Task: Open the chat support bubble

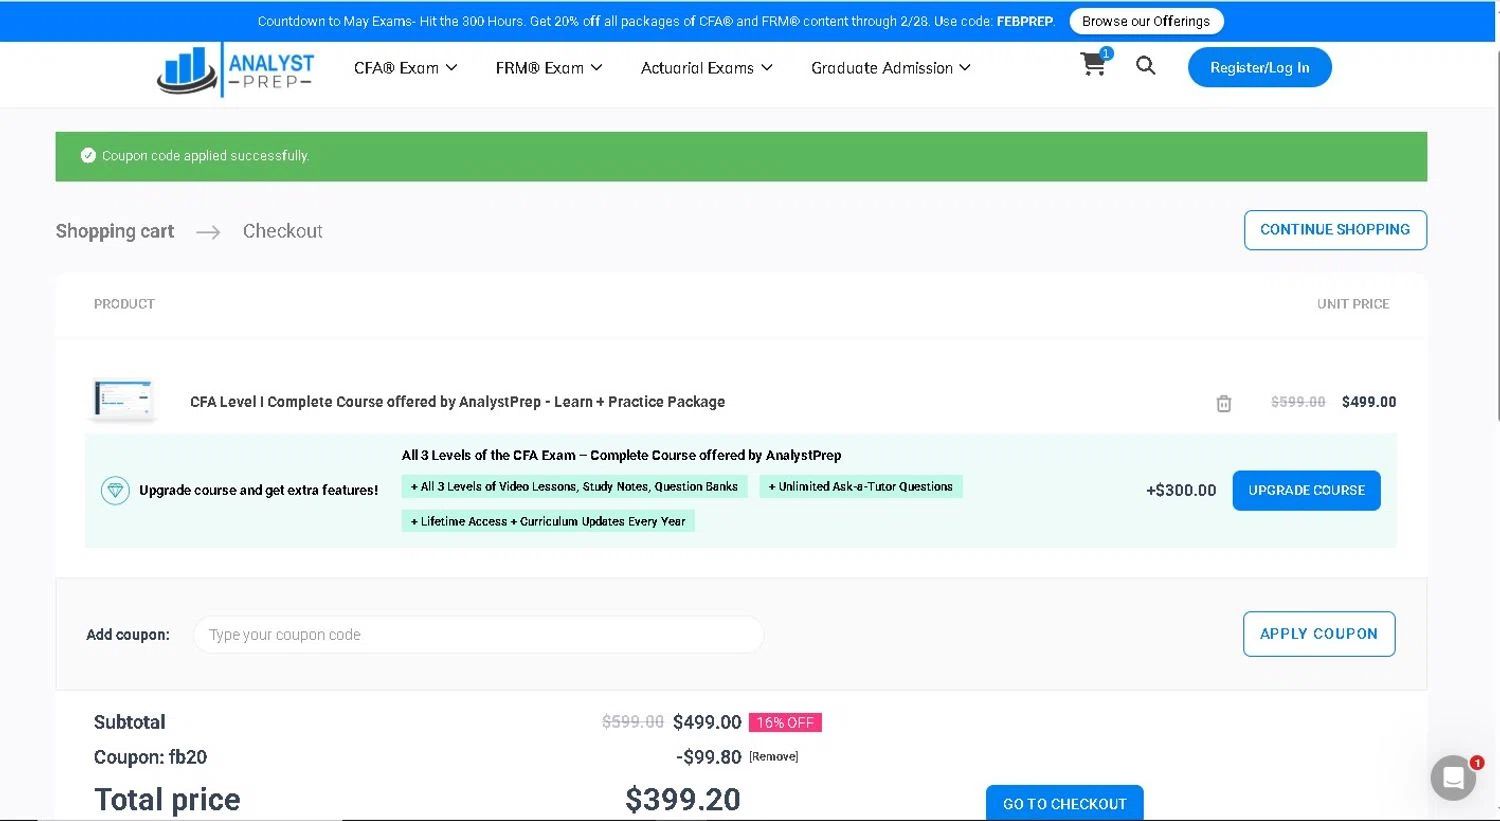Action: pos(1453,777)
